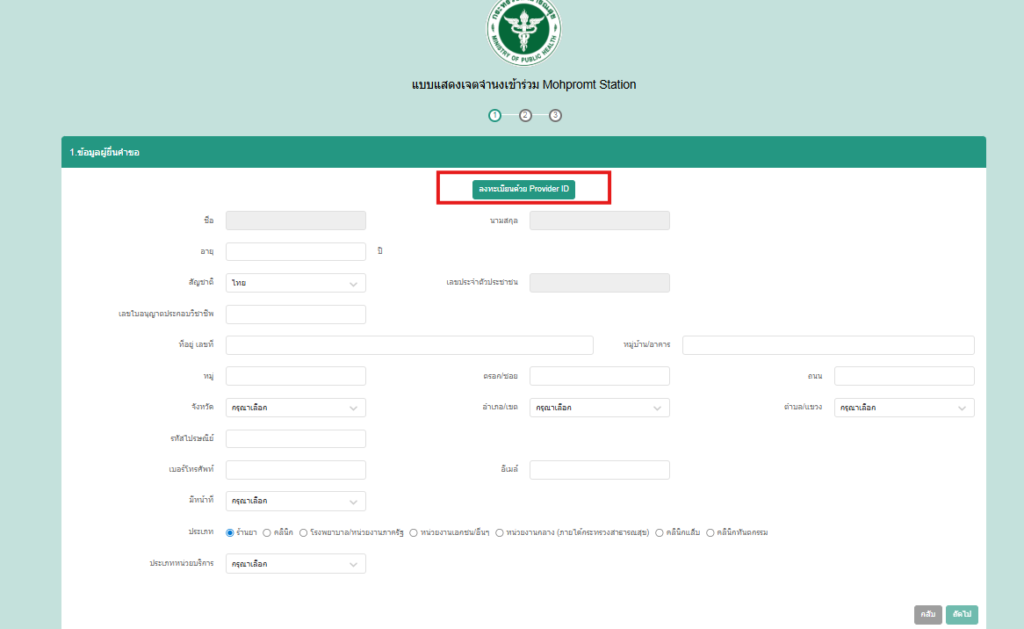Expand the ตำบล/แขวง subdistrict dropdown
Viewport: 1024px width, 629px height.
904,408
